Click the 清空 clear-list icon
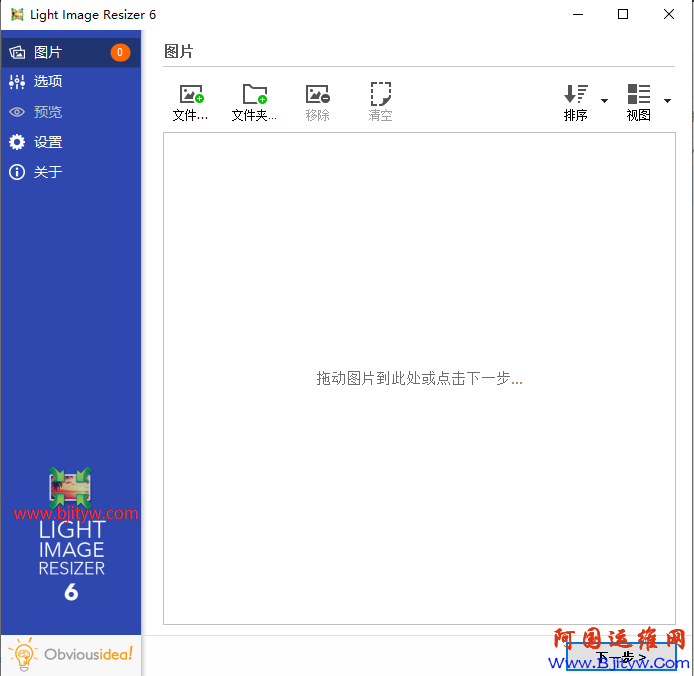Image resolution: width=694 pixels, height=676 pixels. (380, 95)
